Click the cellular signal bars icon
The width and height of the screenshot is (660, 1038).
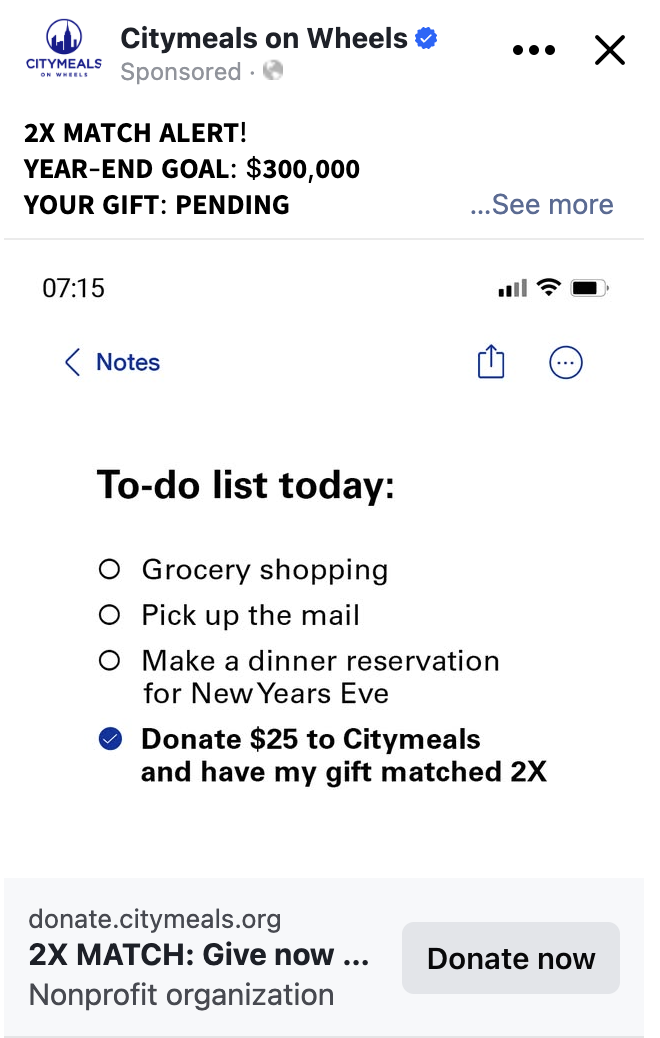click(x=512, y=289)
